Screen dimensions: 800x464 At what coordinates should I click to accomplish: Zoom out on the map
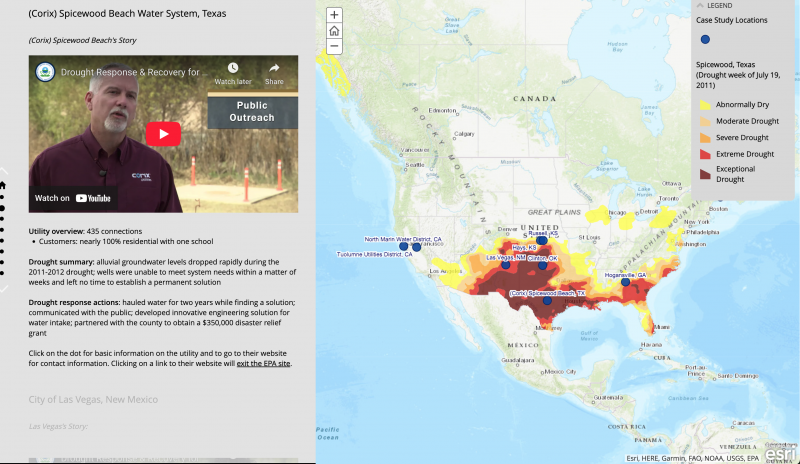click(x=334, y=46)
